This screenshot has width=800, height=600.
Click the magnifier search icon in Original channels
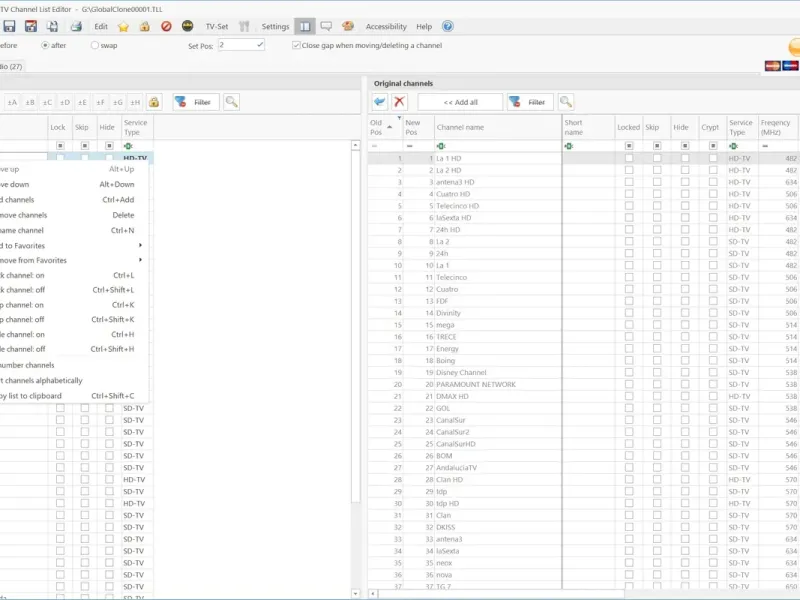(565, 102)
